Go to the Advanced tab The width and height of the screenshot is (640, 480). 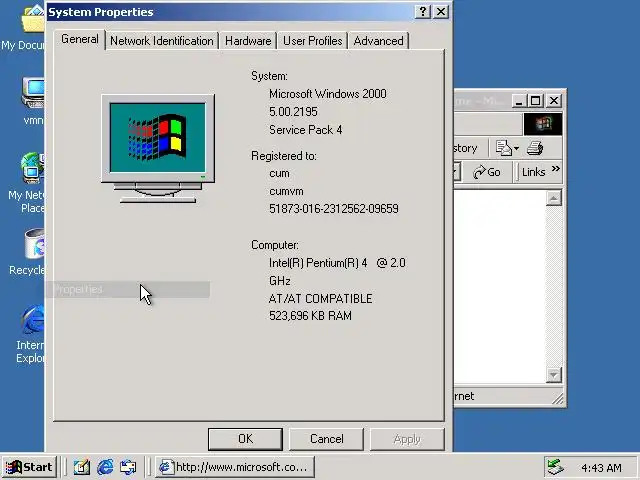pyautogui.click(x=378, y=41)
